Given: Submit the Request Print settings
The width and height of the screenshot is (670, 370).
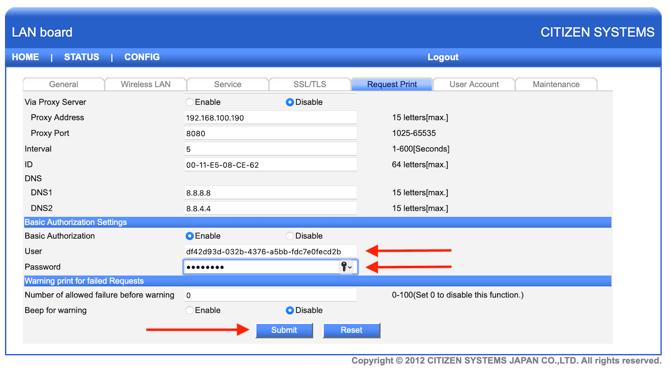Looking at the screenshot, I should pyautogui.click(x=284, y=330).
